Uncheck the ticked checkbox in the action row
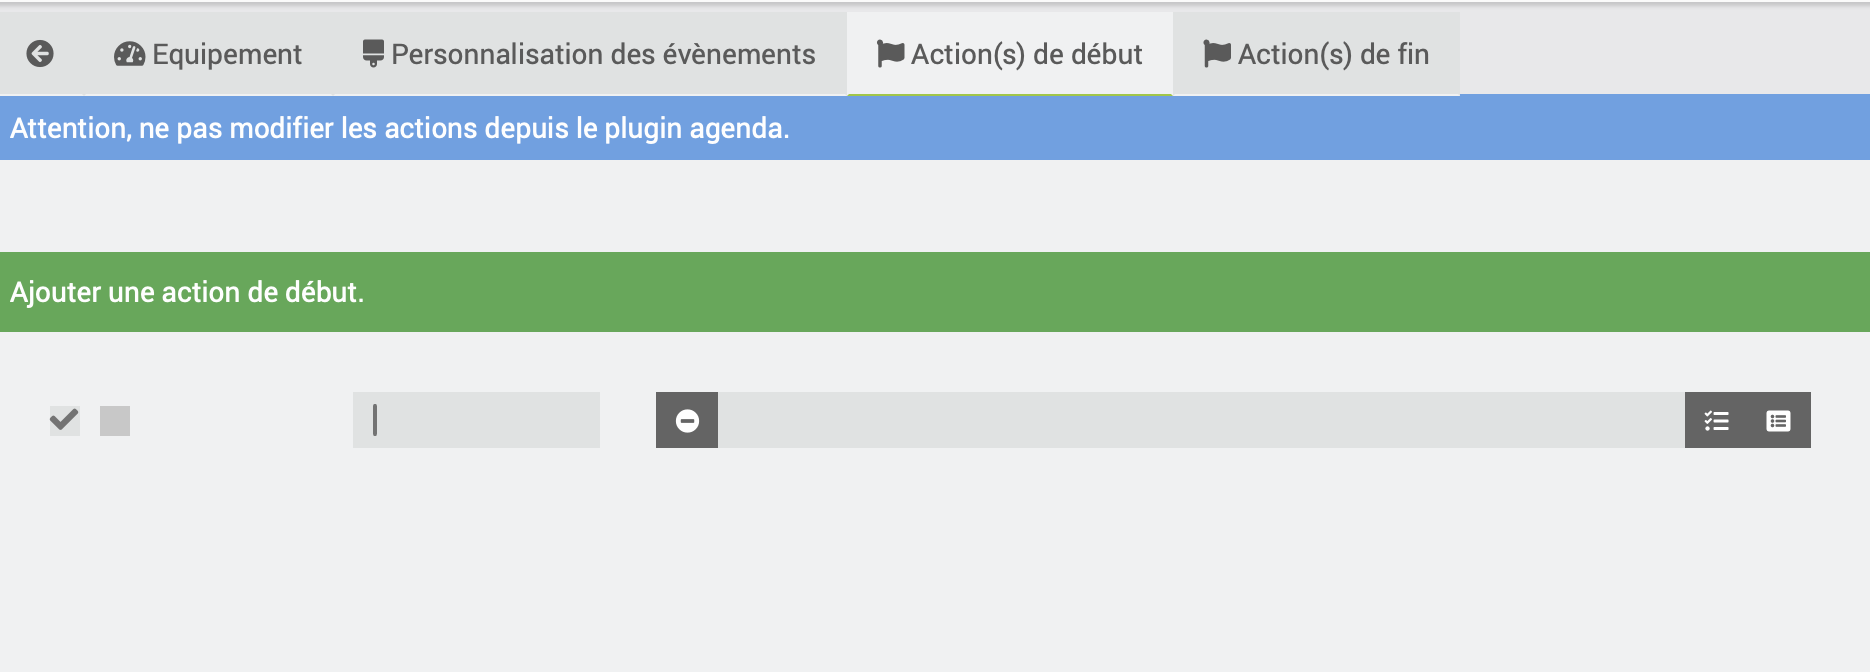This screenshot has width=1870, height=672. click(x=65, y=421)
